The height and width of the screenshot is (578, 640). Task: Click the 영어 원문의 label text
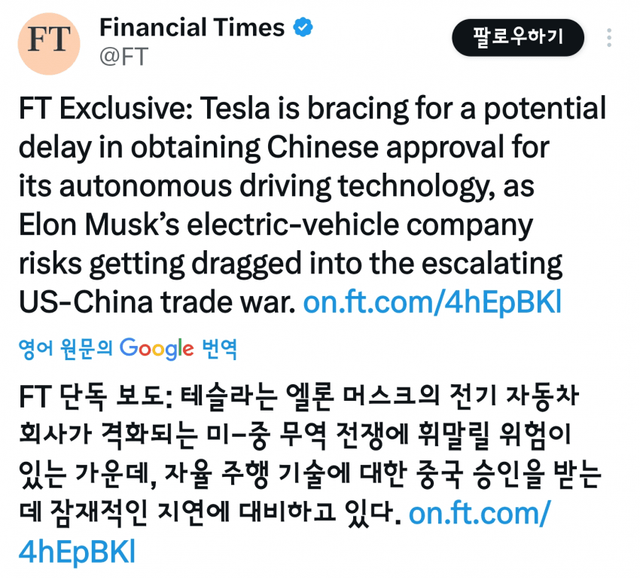click(x=66, y=349)
